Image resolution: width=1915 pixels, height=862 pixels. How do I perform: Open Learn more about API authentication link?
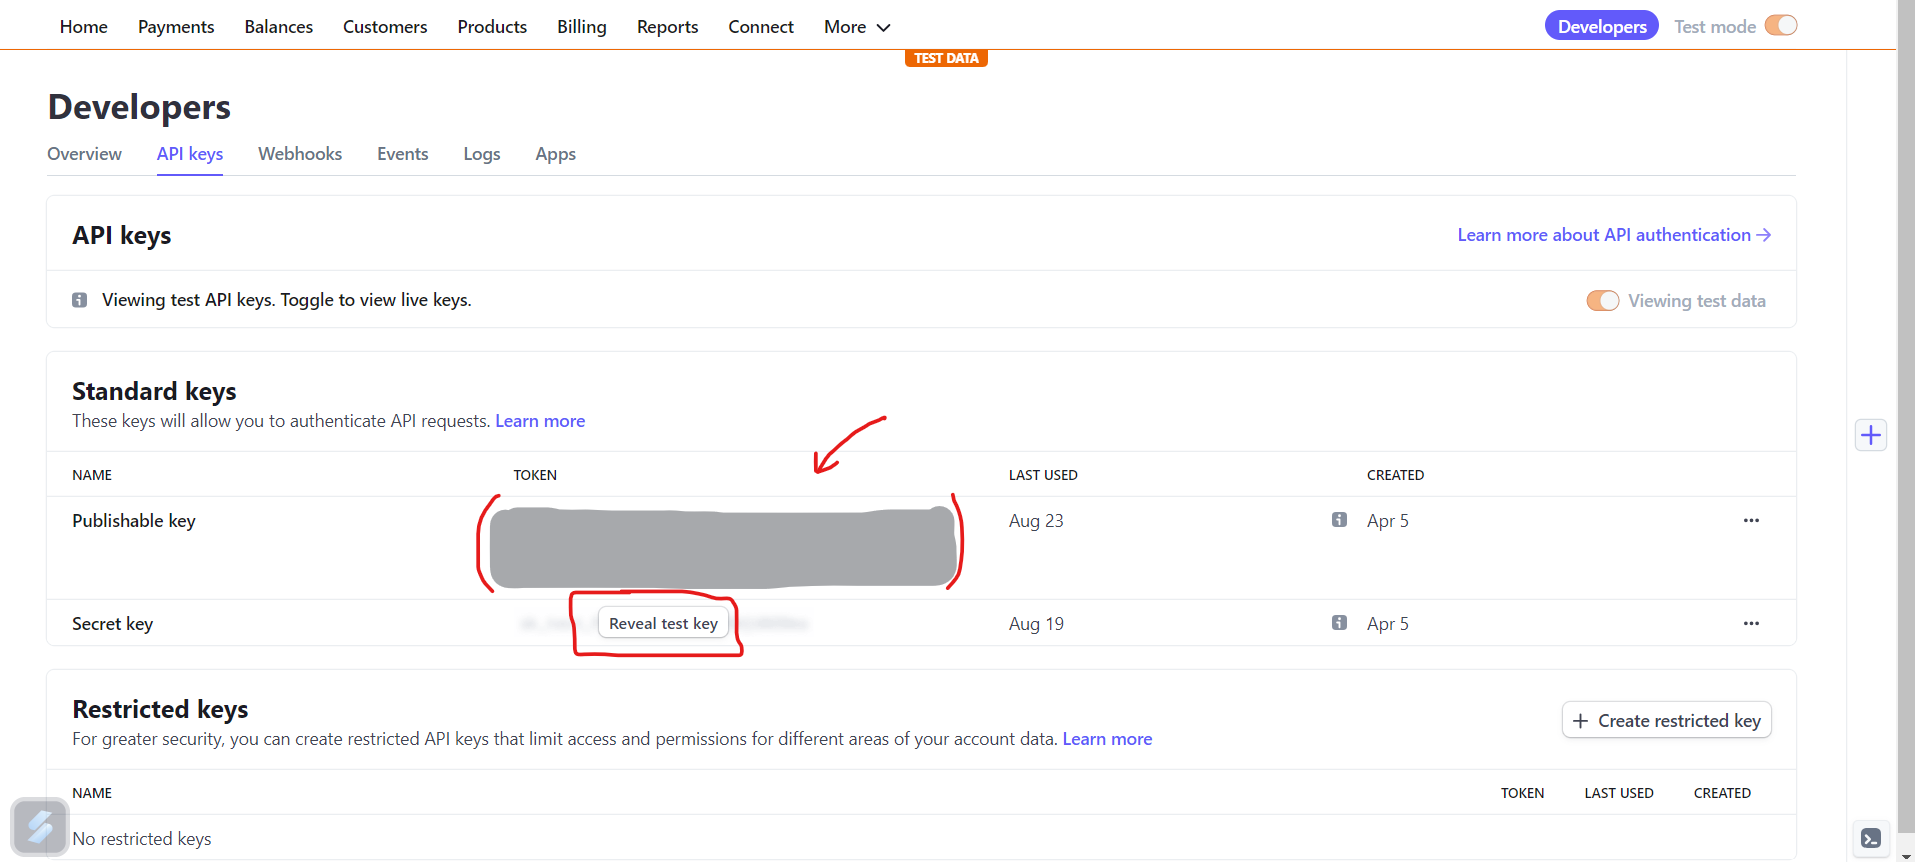point(1614,235)
